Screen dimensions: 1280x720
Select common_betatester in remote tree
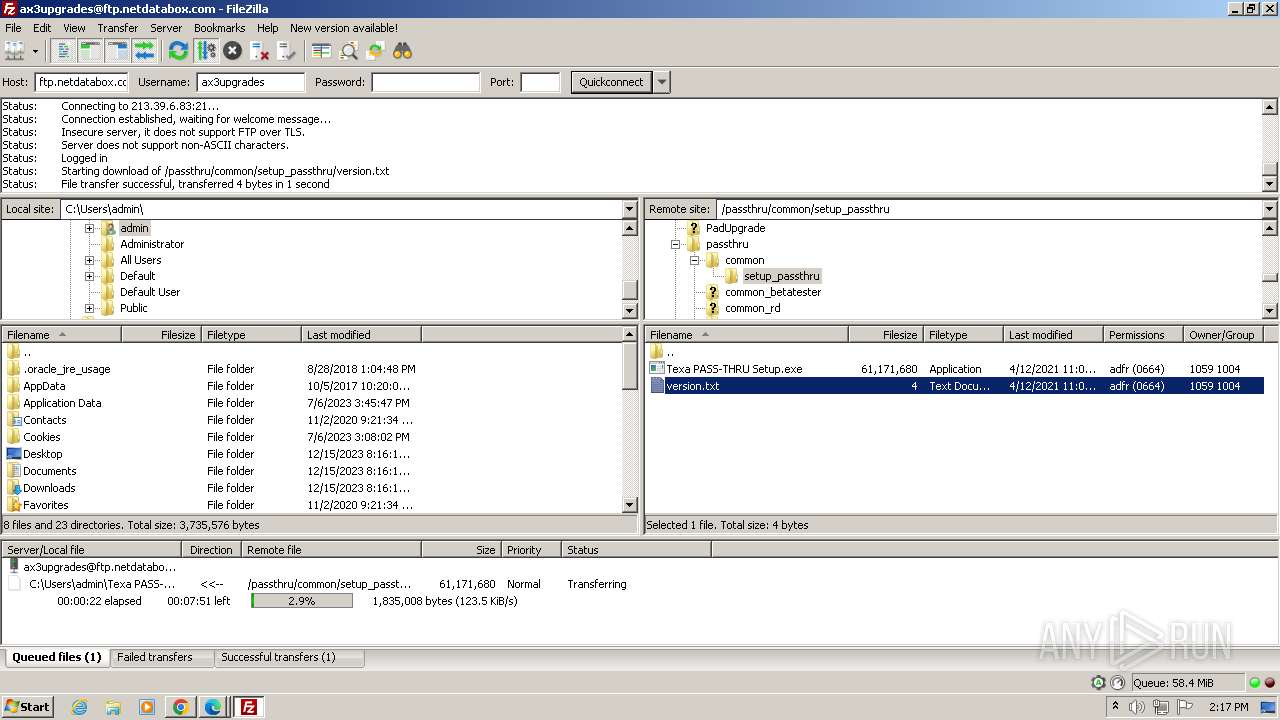(773, 292)
